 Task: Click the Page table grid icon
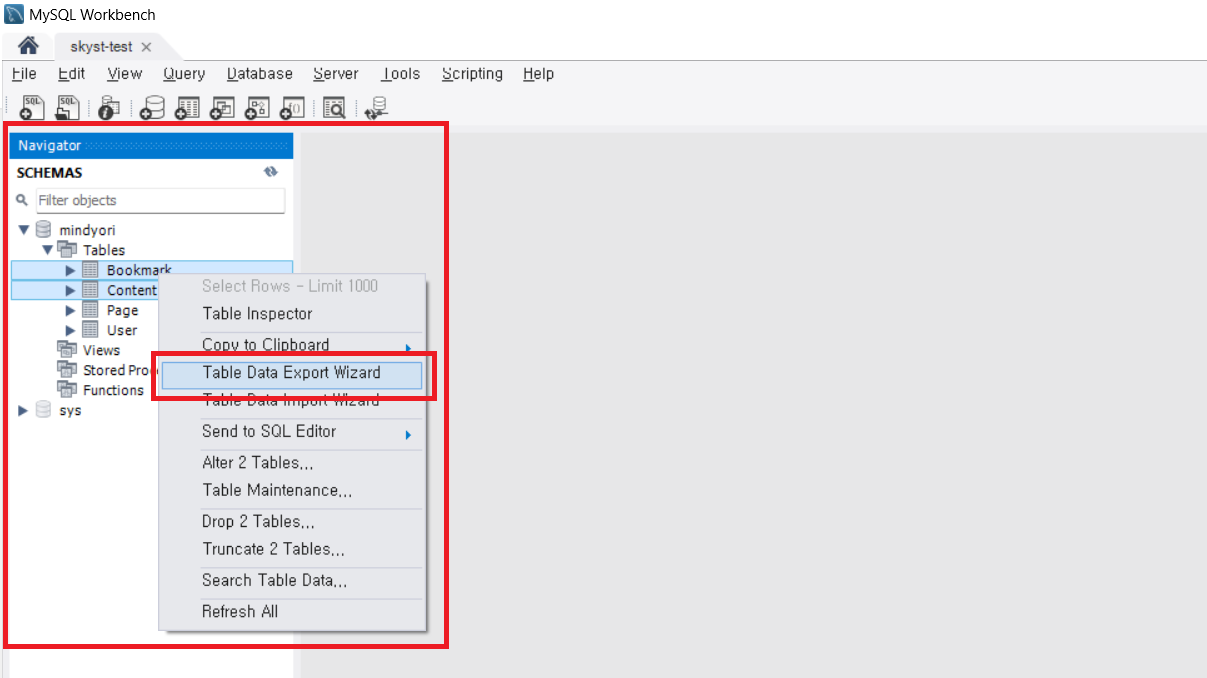click(x=90, y=310)
